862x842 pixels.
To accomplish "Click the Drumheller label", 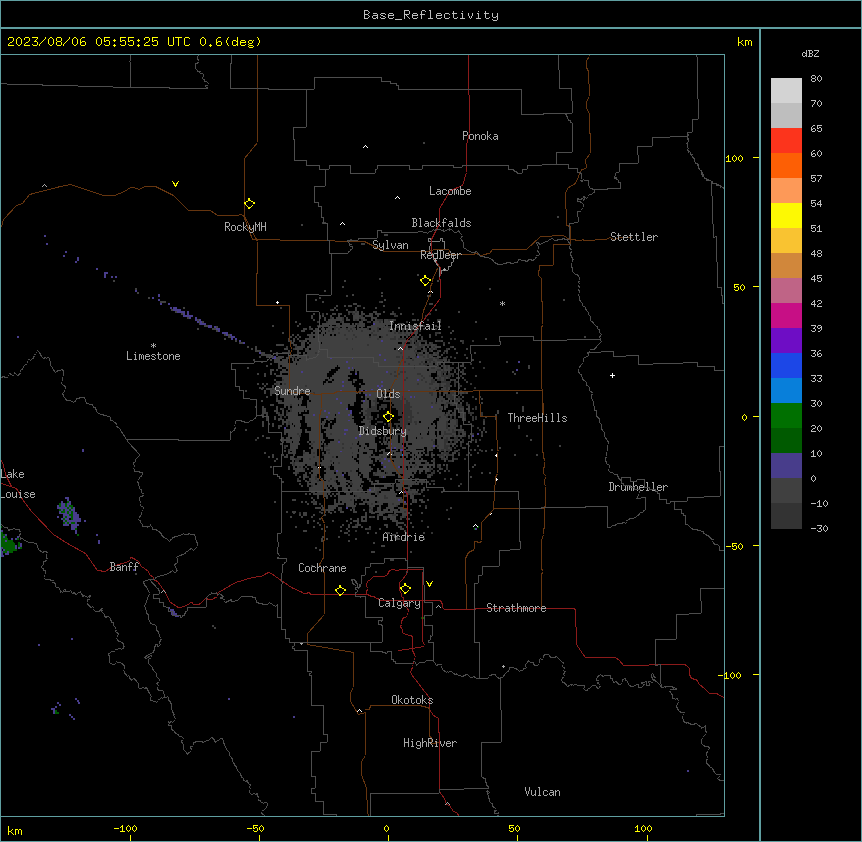I will (x=638, y=487).
